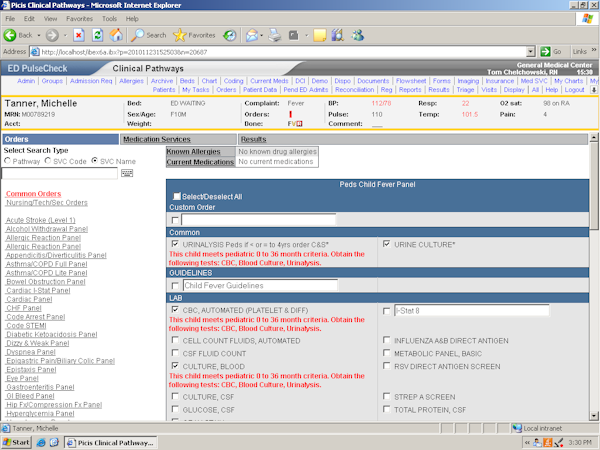Screen dimensions: 600x450
Task: Check INFLUENZA A&B DIRECT ANTIGEN checkbox
Action: 386,340
